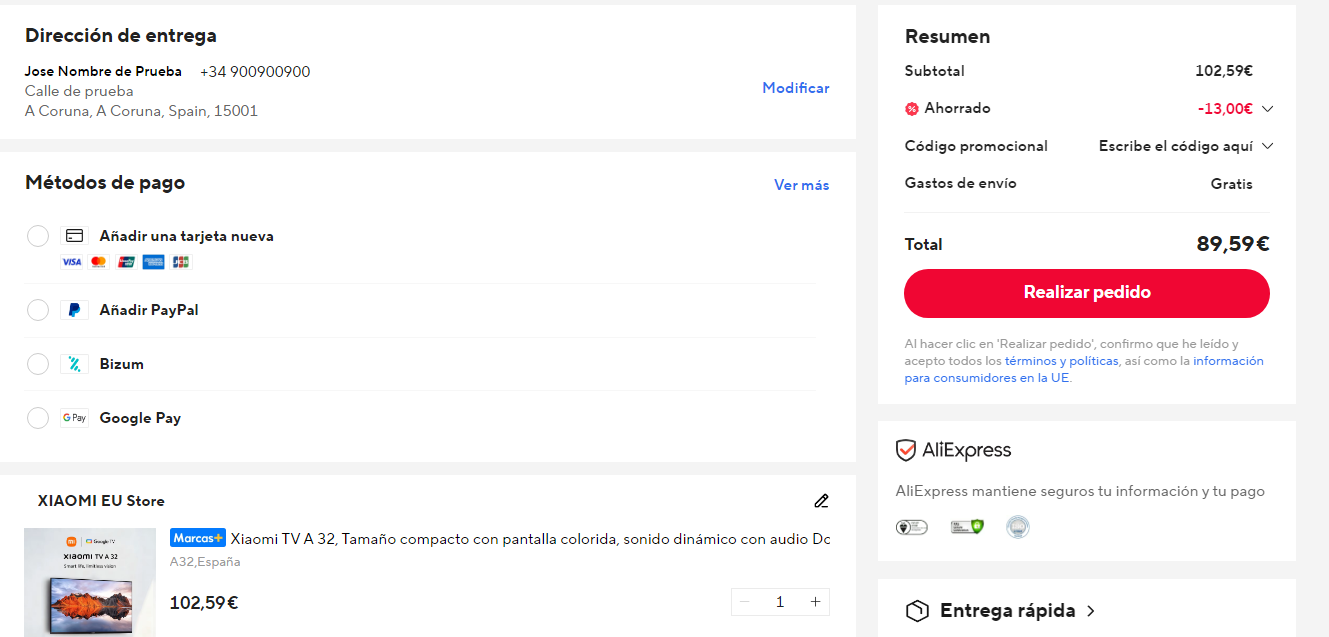
Task: Decrease product quantity with minus button
Action: (744, 602)
